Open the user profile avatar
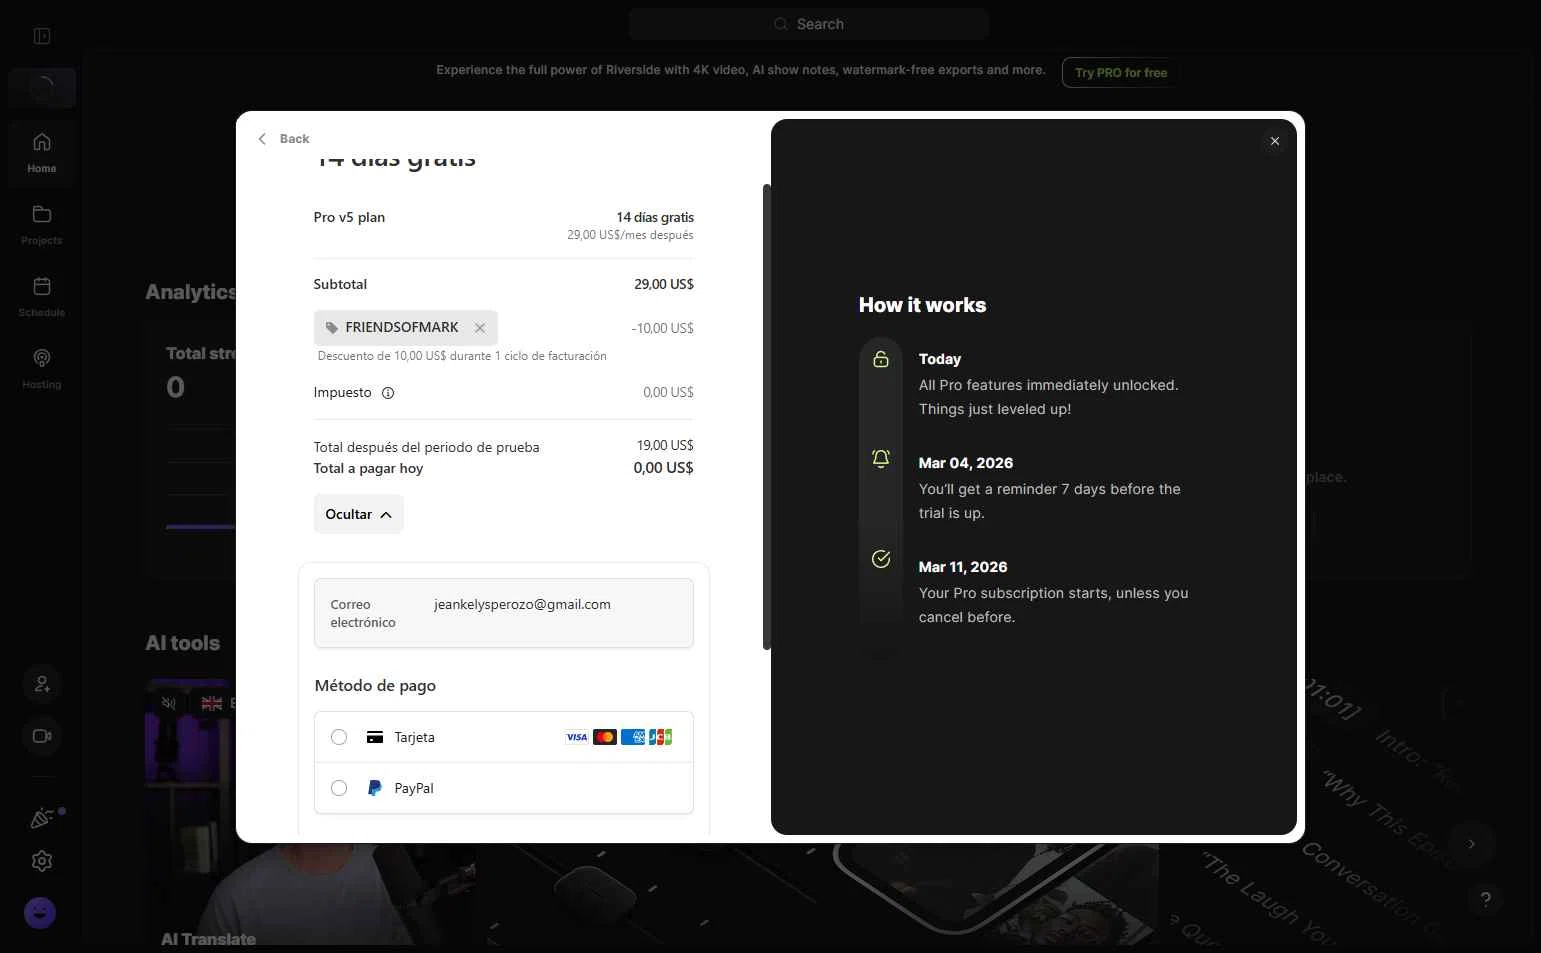This screenshot has height=953, width=1541. pos(40,913)
